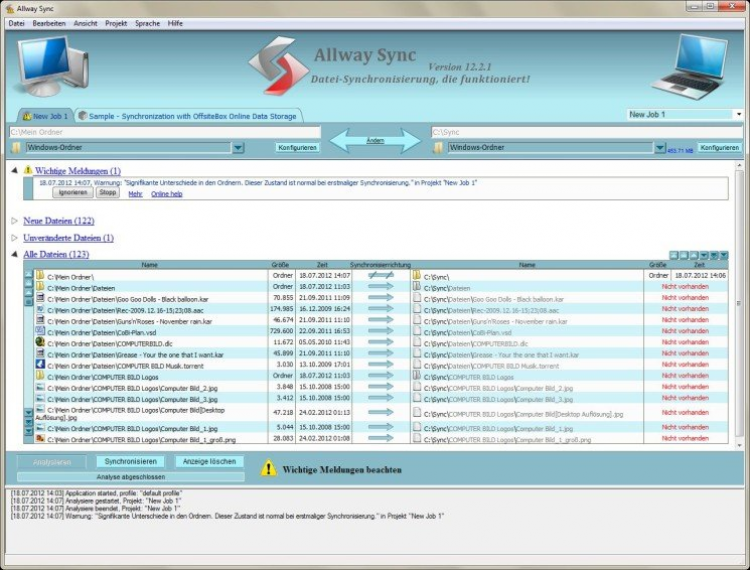Start sync with the Synchronisieren button
This screenshot has width=750, height=570.
131,461
